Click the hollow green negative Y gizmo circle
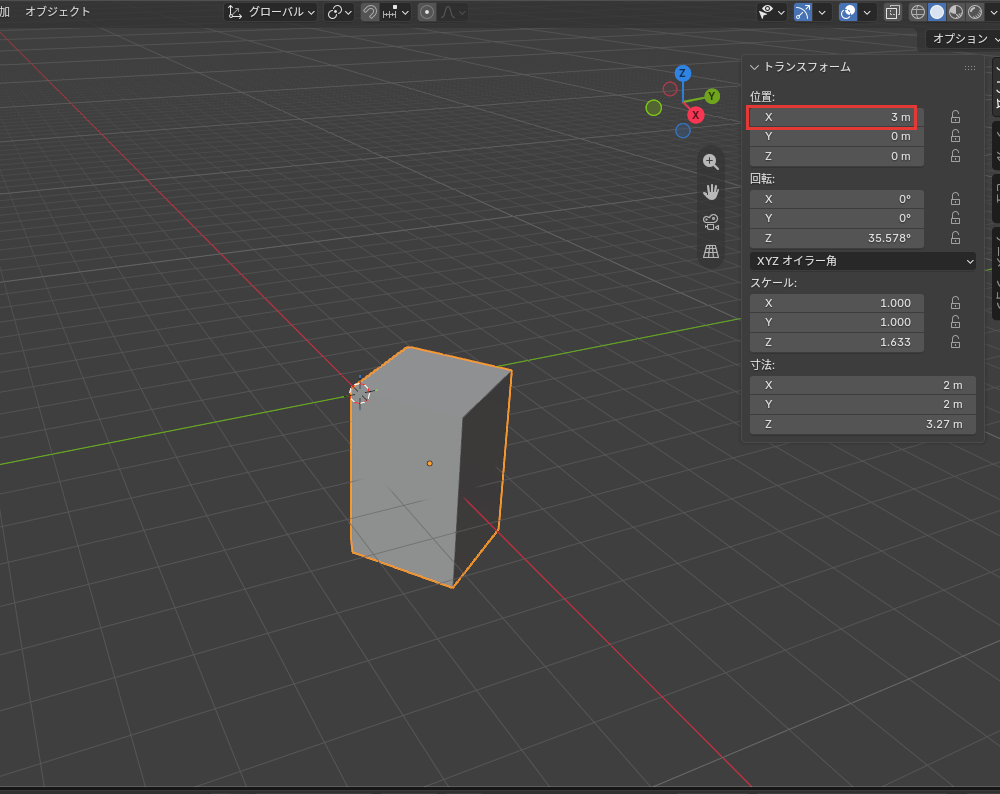The image size is (1000, 794). 654,108
